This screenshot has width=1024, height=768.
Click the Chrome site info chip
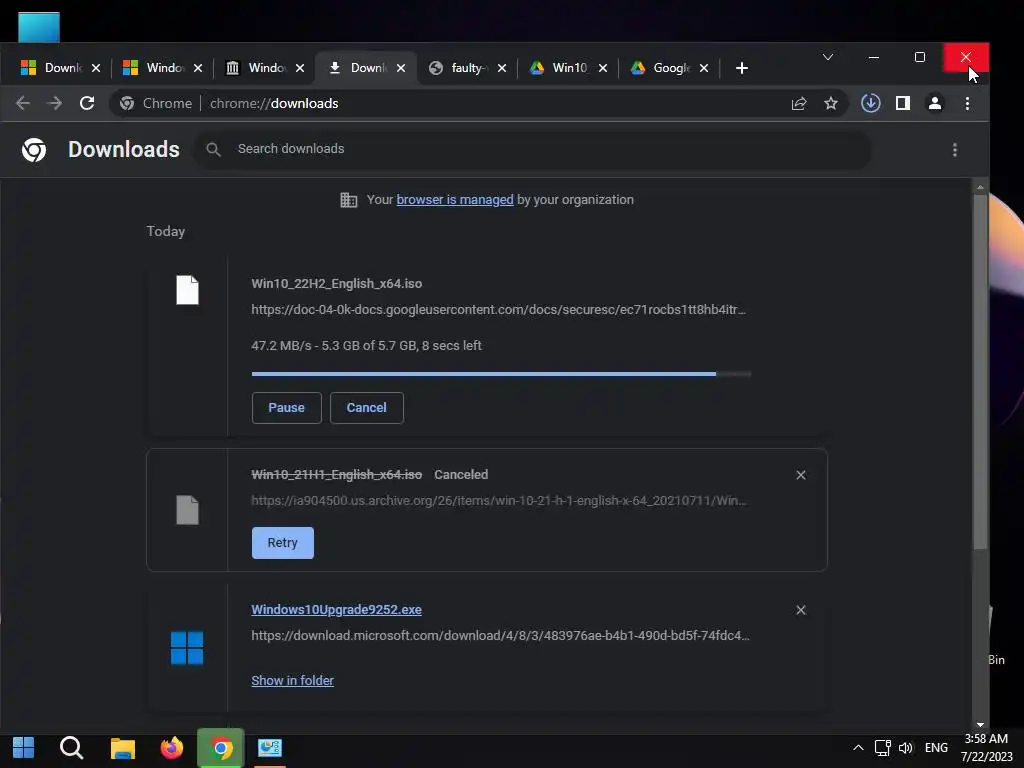pyautogui.click(x=156, y=103)
